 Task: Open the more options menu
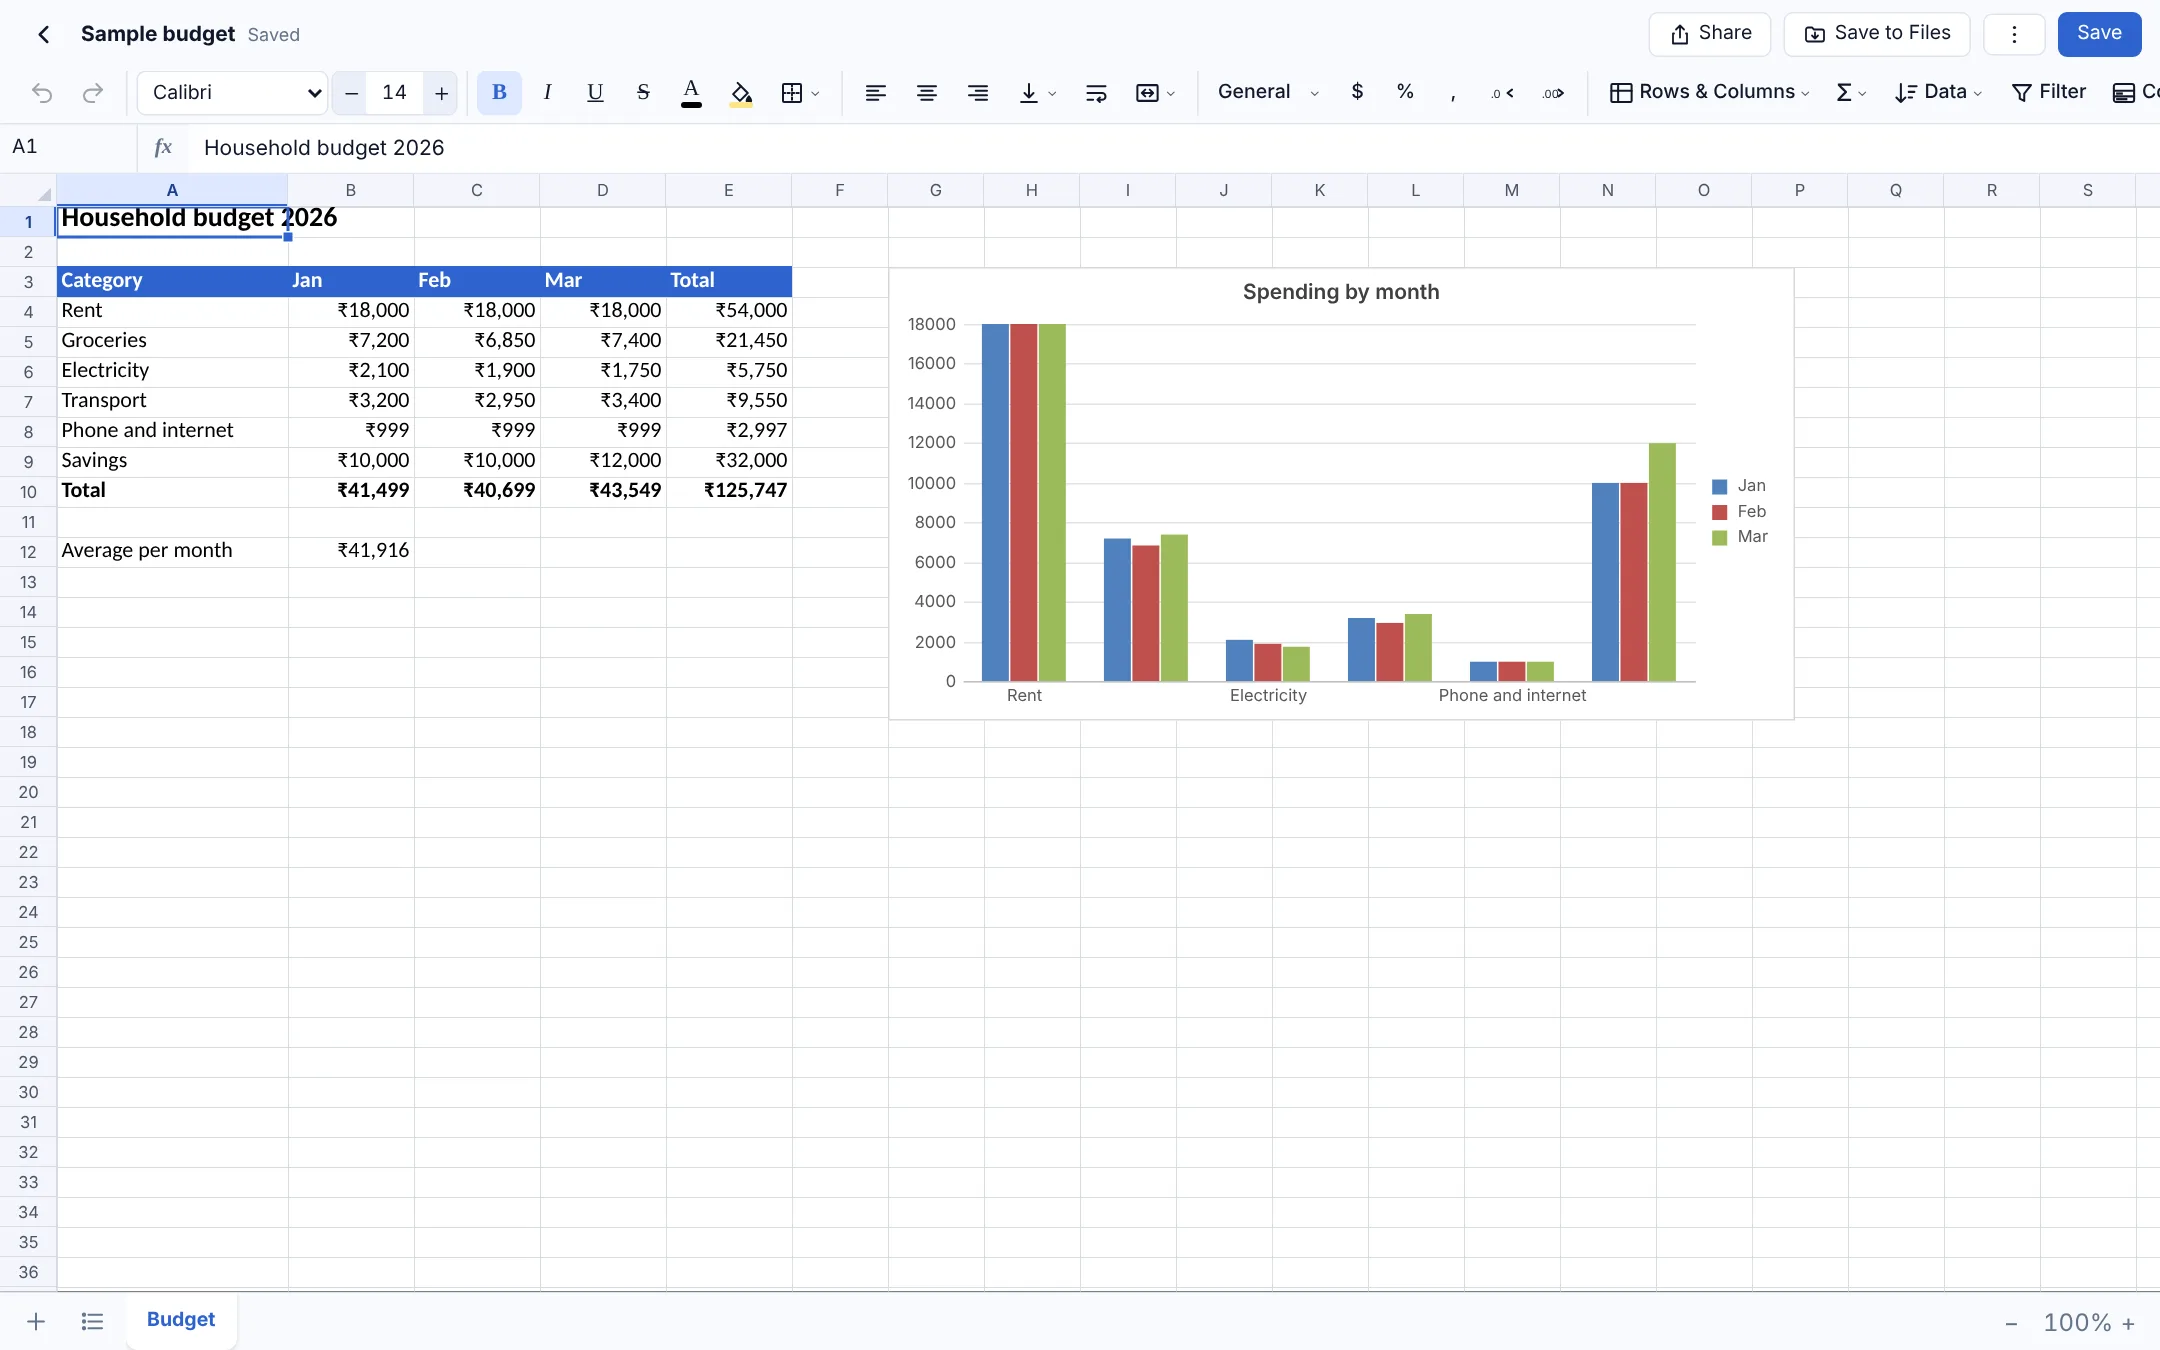(2014, 34)
